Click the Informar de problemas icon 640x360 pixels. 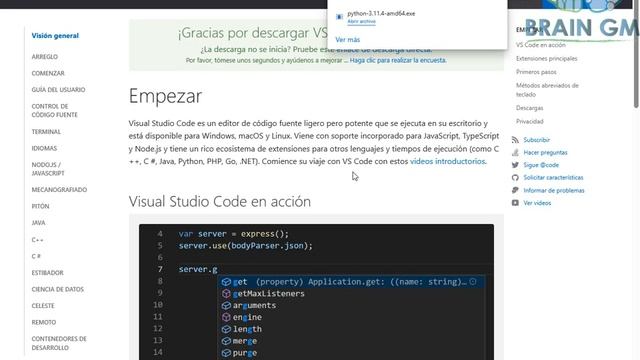tap(515, 190)
